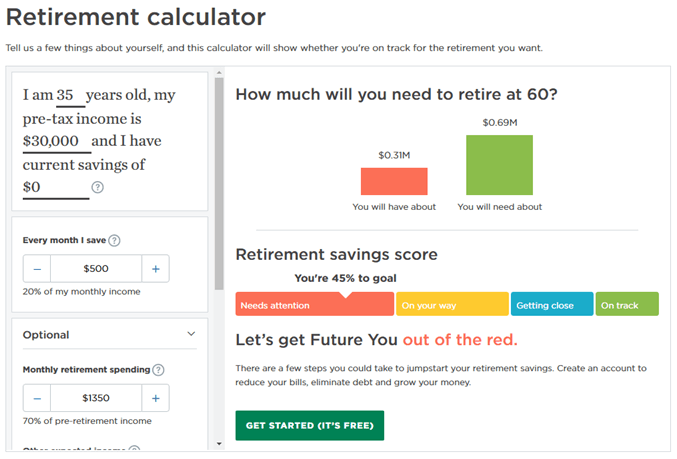Select the current savings $0 field
The image size is (677, 459).
pyautogui.click(x=56, y=188)
